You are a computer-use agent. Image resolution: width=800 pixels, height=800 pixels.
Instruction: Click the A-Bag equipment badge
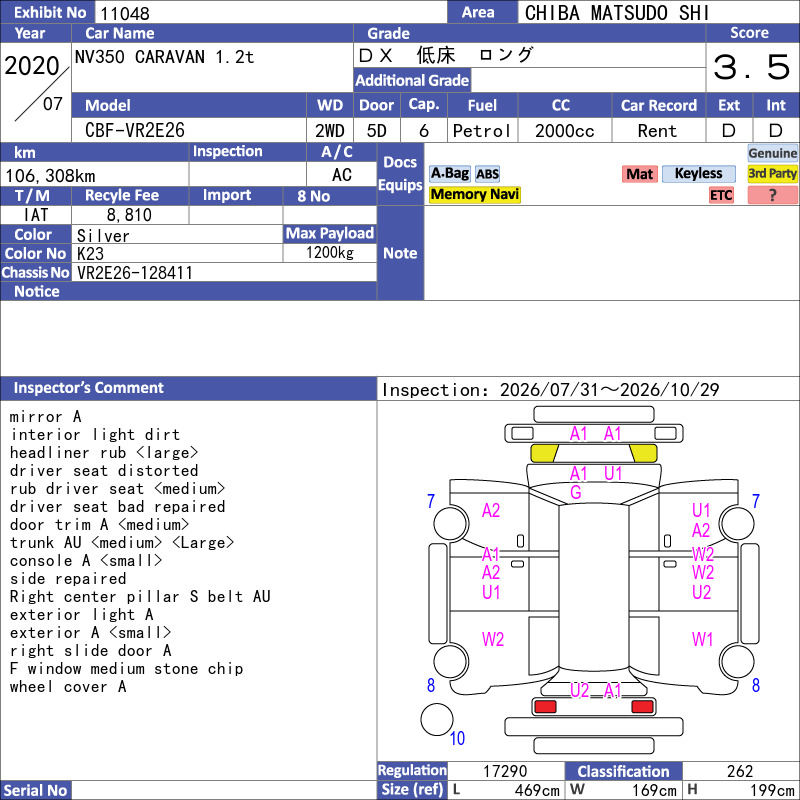tap(449, 173)
